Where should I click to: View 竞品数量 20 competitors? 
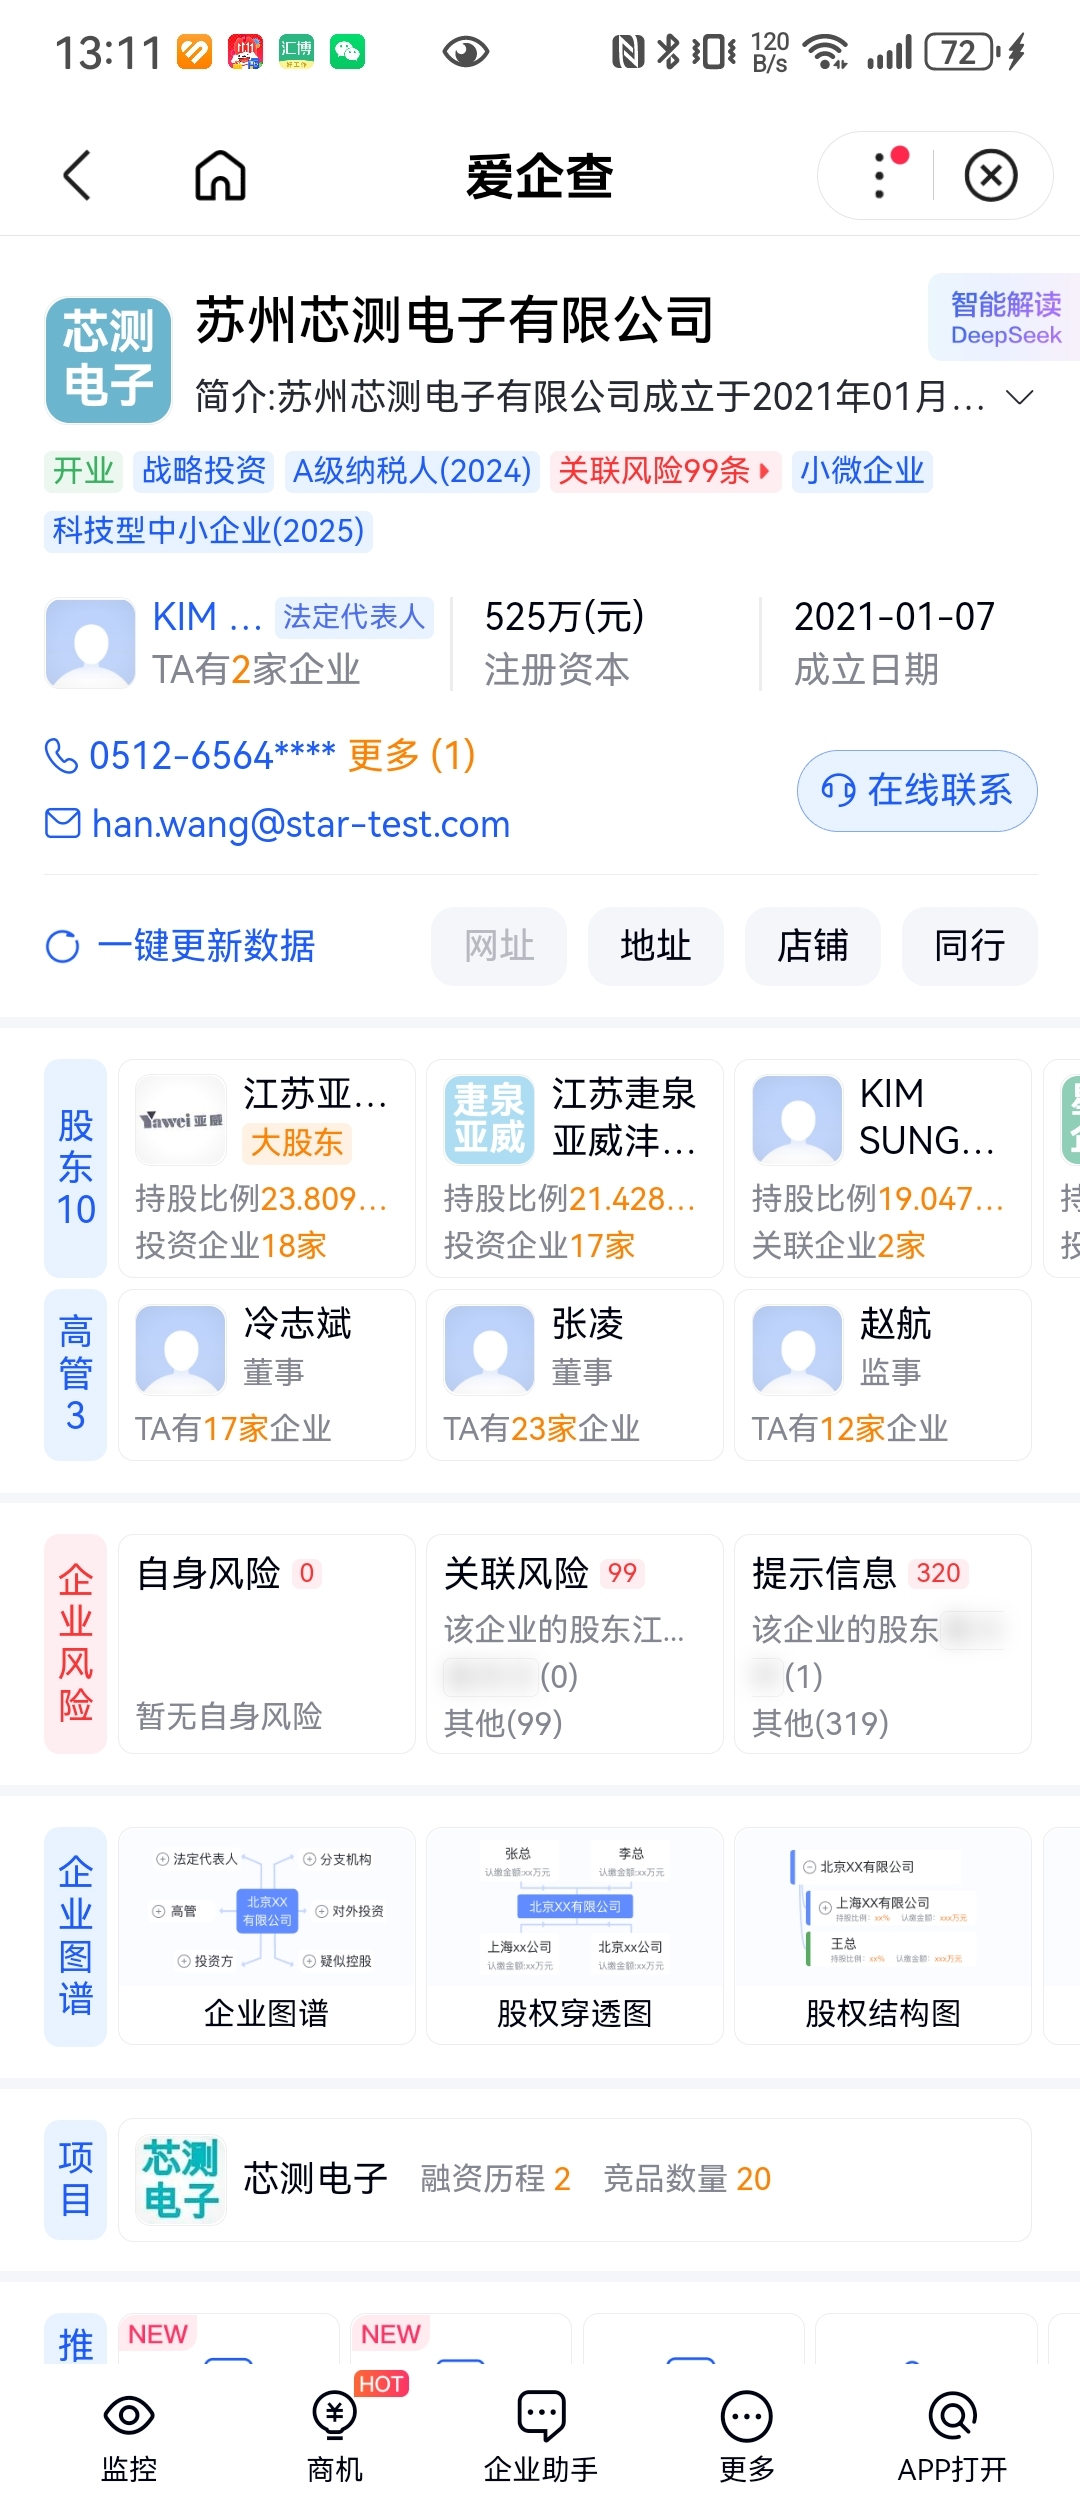(688, 2179)
